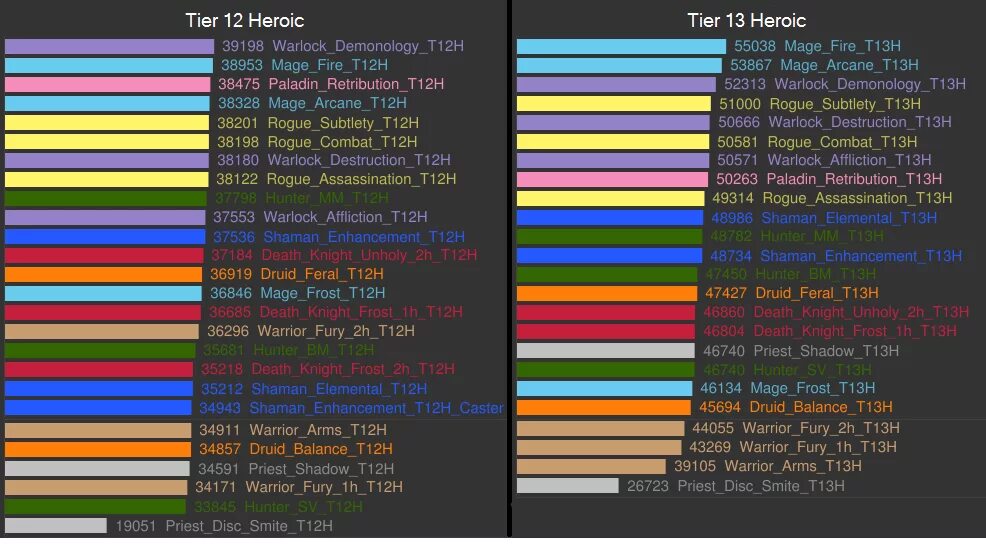This screenshot has height=548, width=986.
Task: Select the orange Druid_Feral_T12H bar
Action: [x=103, y=274]
